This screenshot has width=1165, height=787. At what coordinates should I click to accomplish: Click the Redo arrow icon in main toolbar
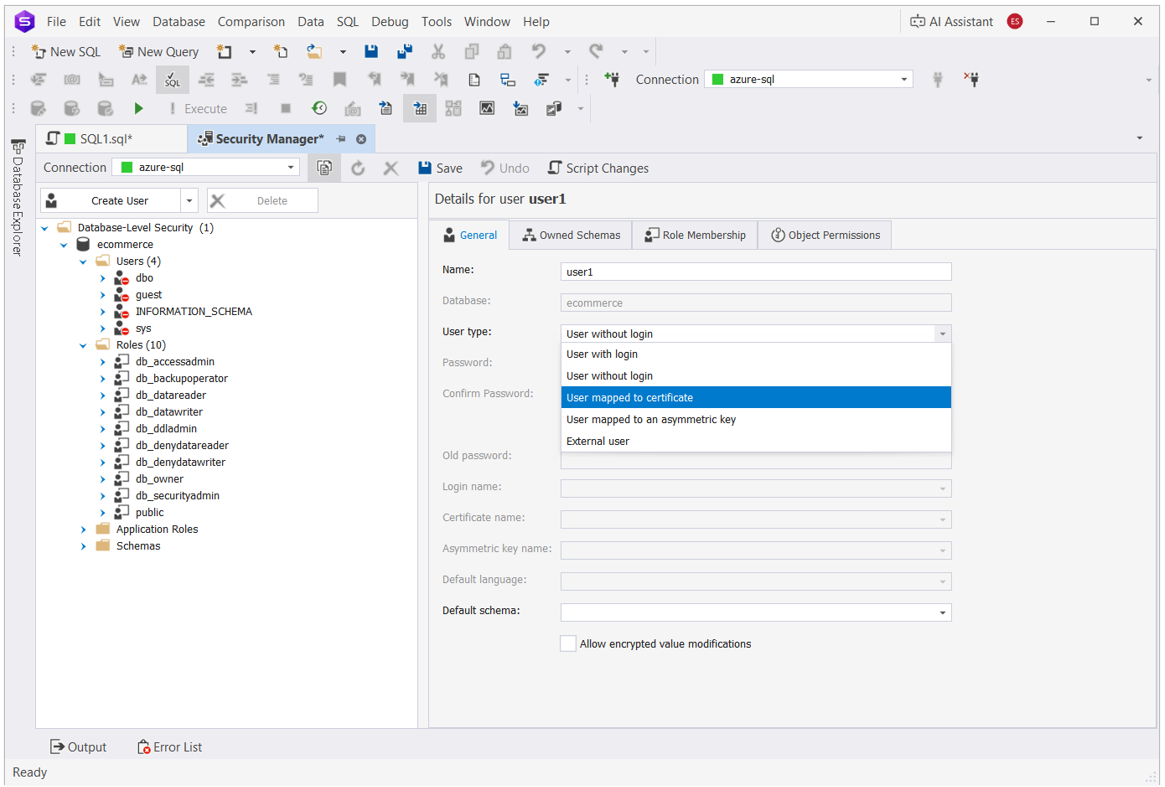tap(596, 51)
